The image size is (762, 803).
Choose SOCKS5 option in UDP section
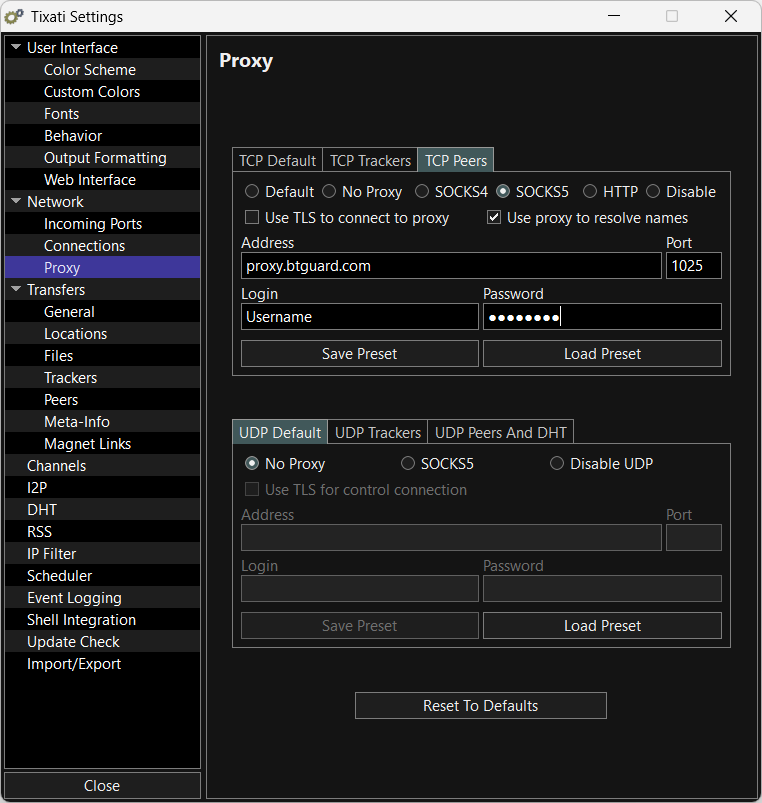point(408,464)
